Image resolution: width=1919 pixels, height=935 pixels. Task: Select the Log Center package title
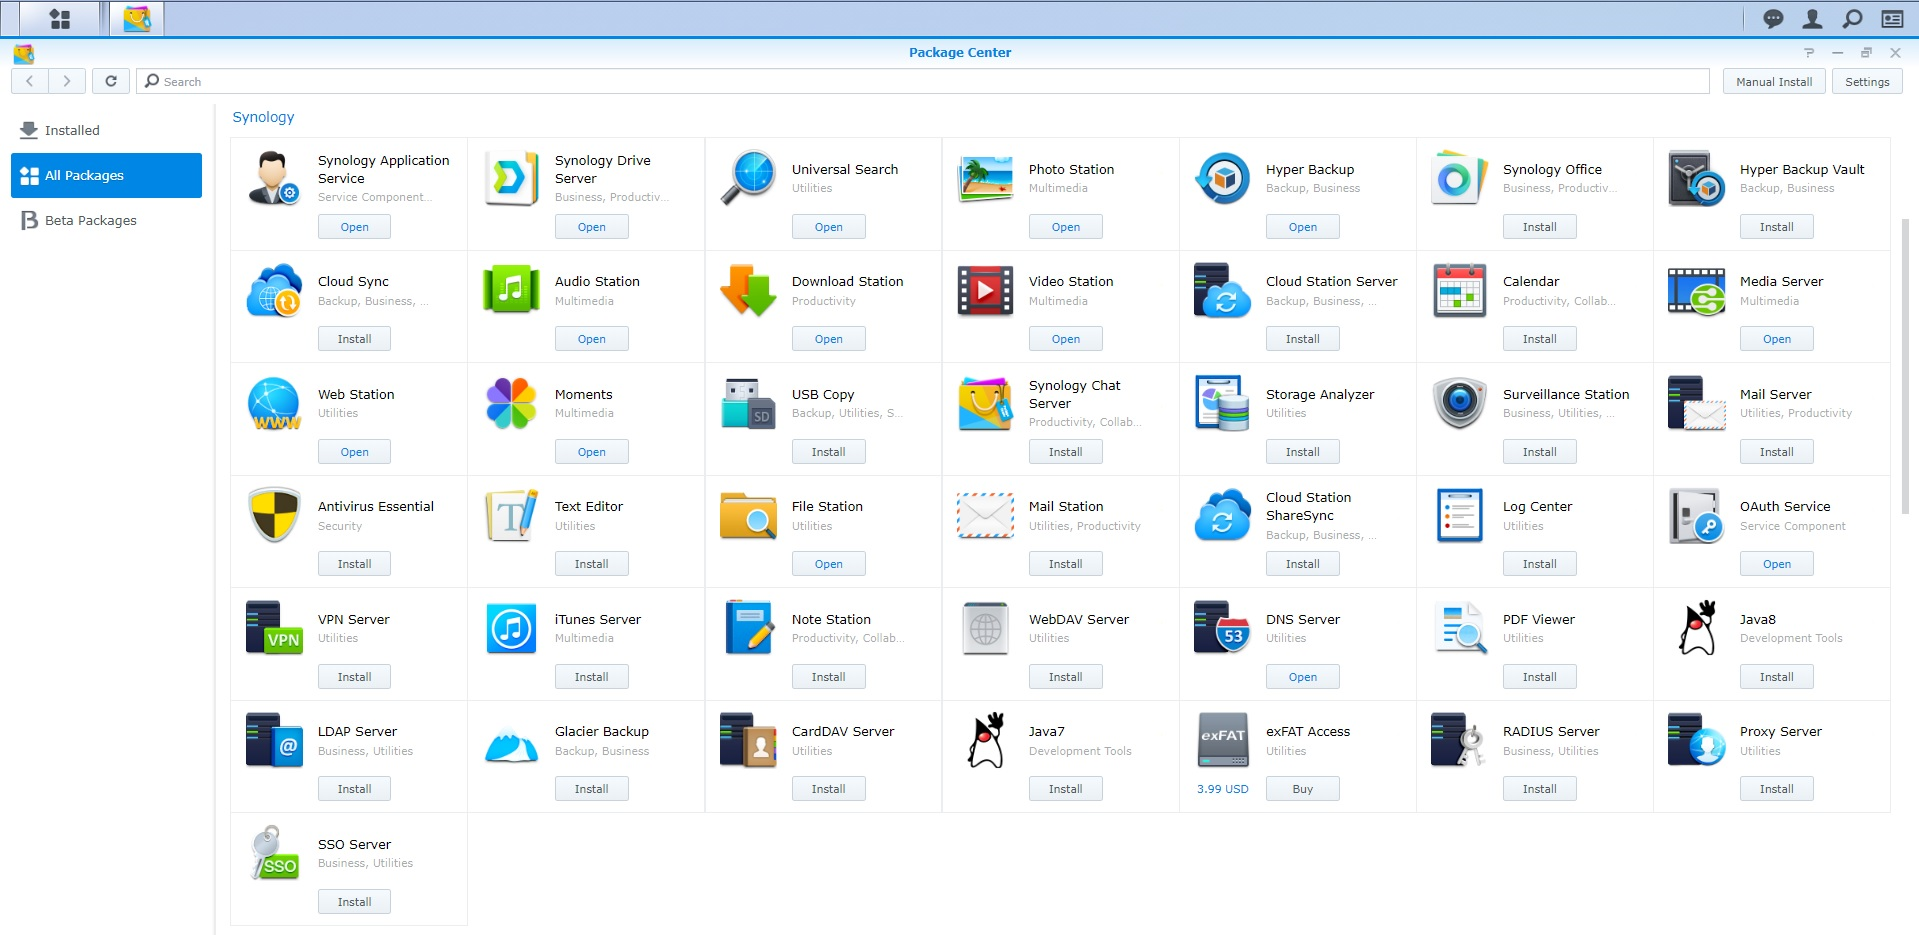point(1537,507)
